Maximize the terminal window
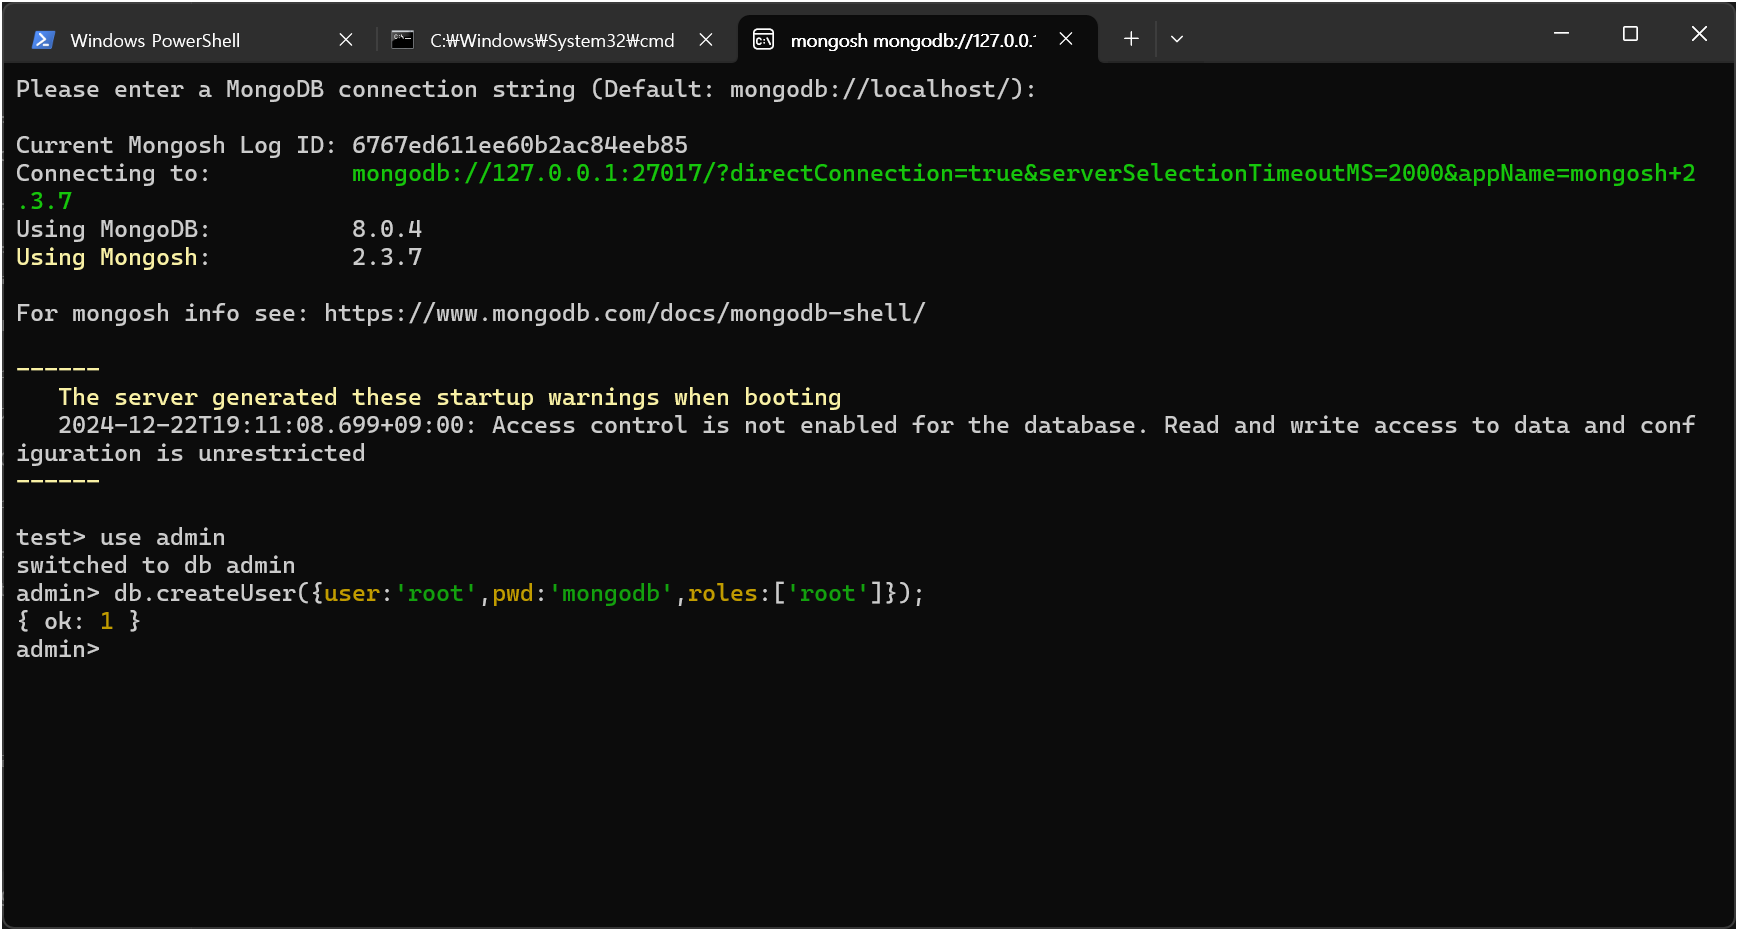Viewport: 1738px width, 931px height. 1630,34
